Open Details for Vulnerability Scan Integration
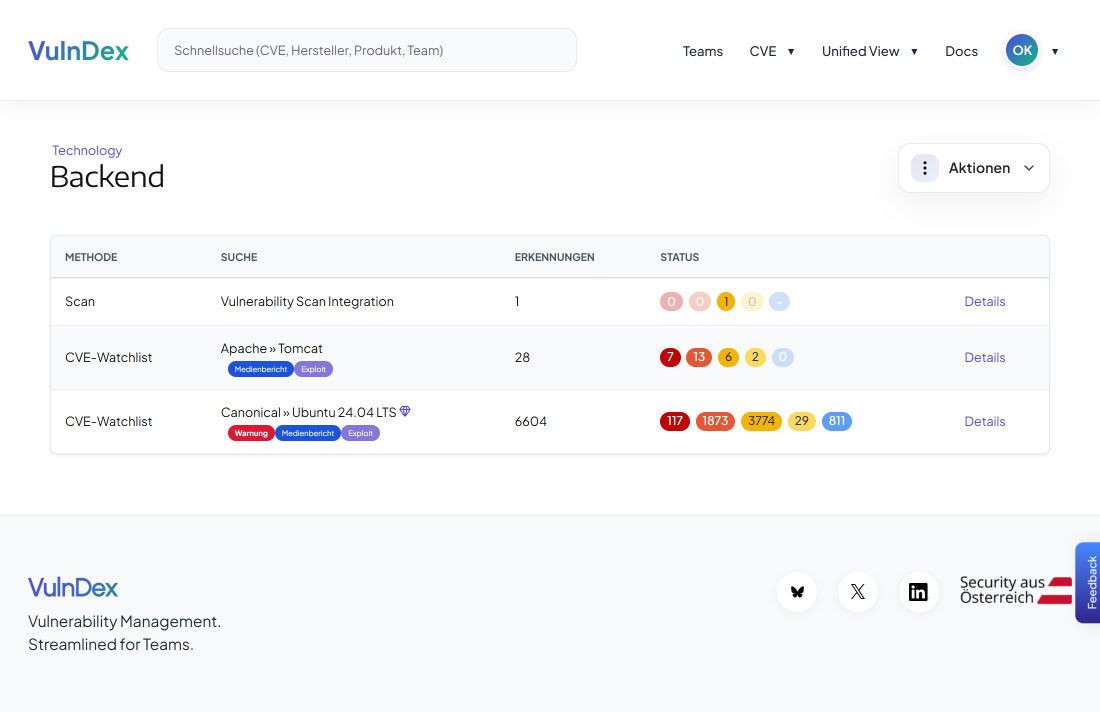 pos(984,301)
